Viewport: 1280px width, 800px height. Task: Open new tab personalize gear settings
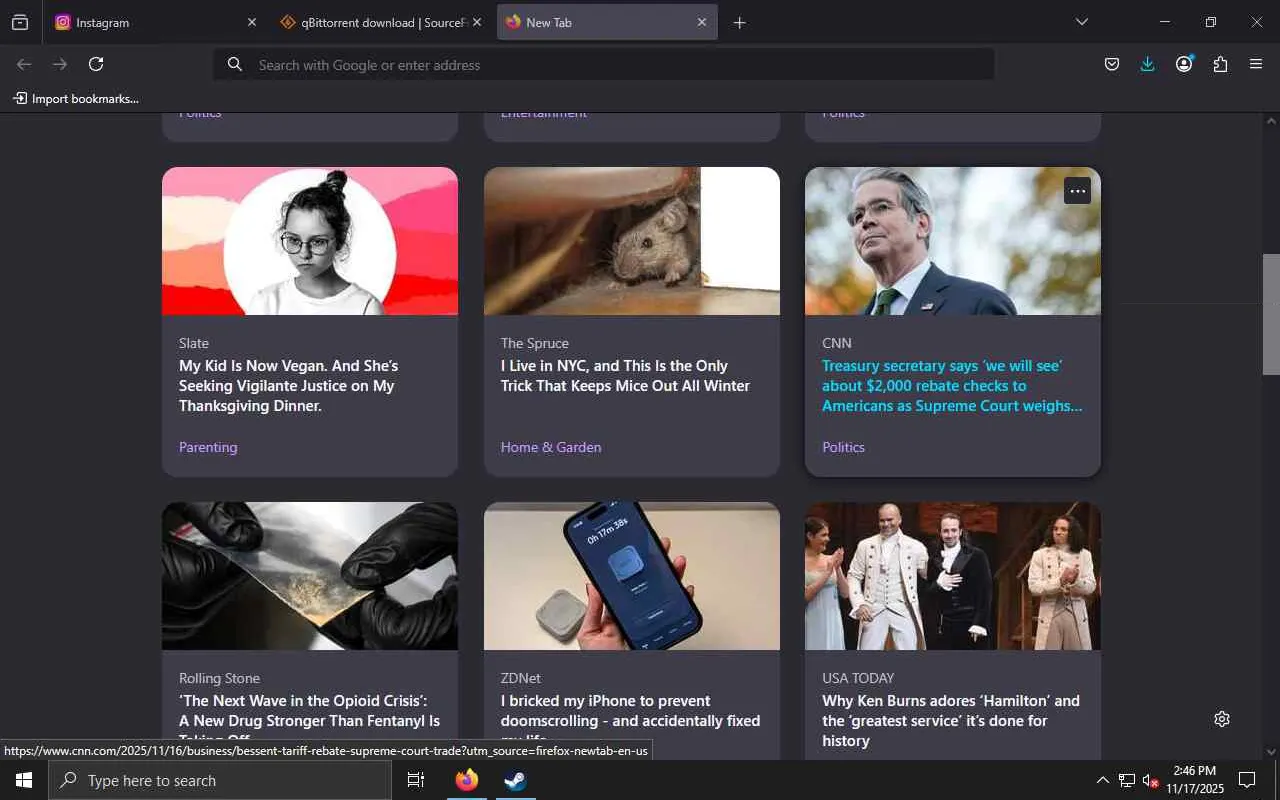point(1222,719)
